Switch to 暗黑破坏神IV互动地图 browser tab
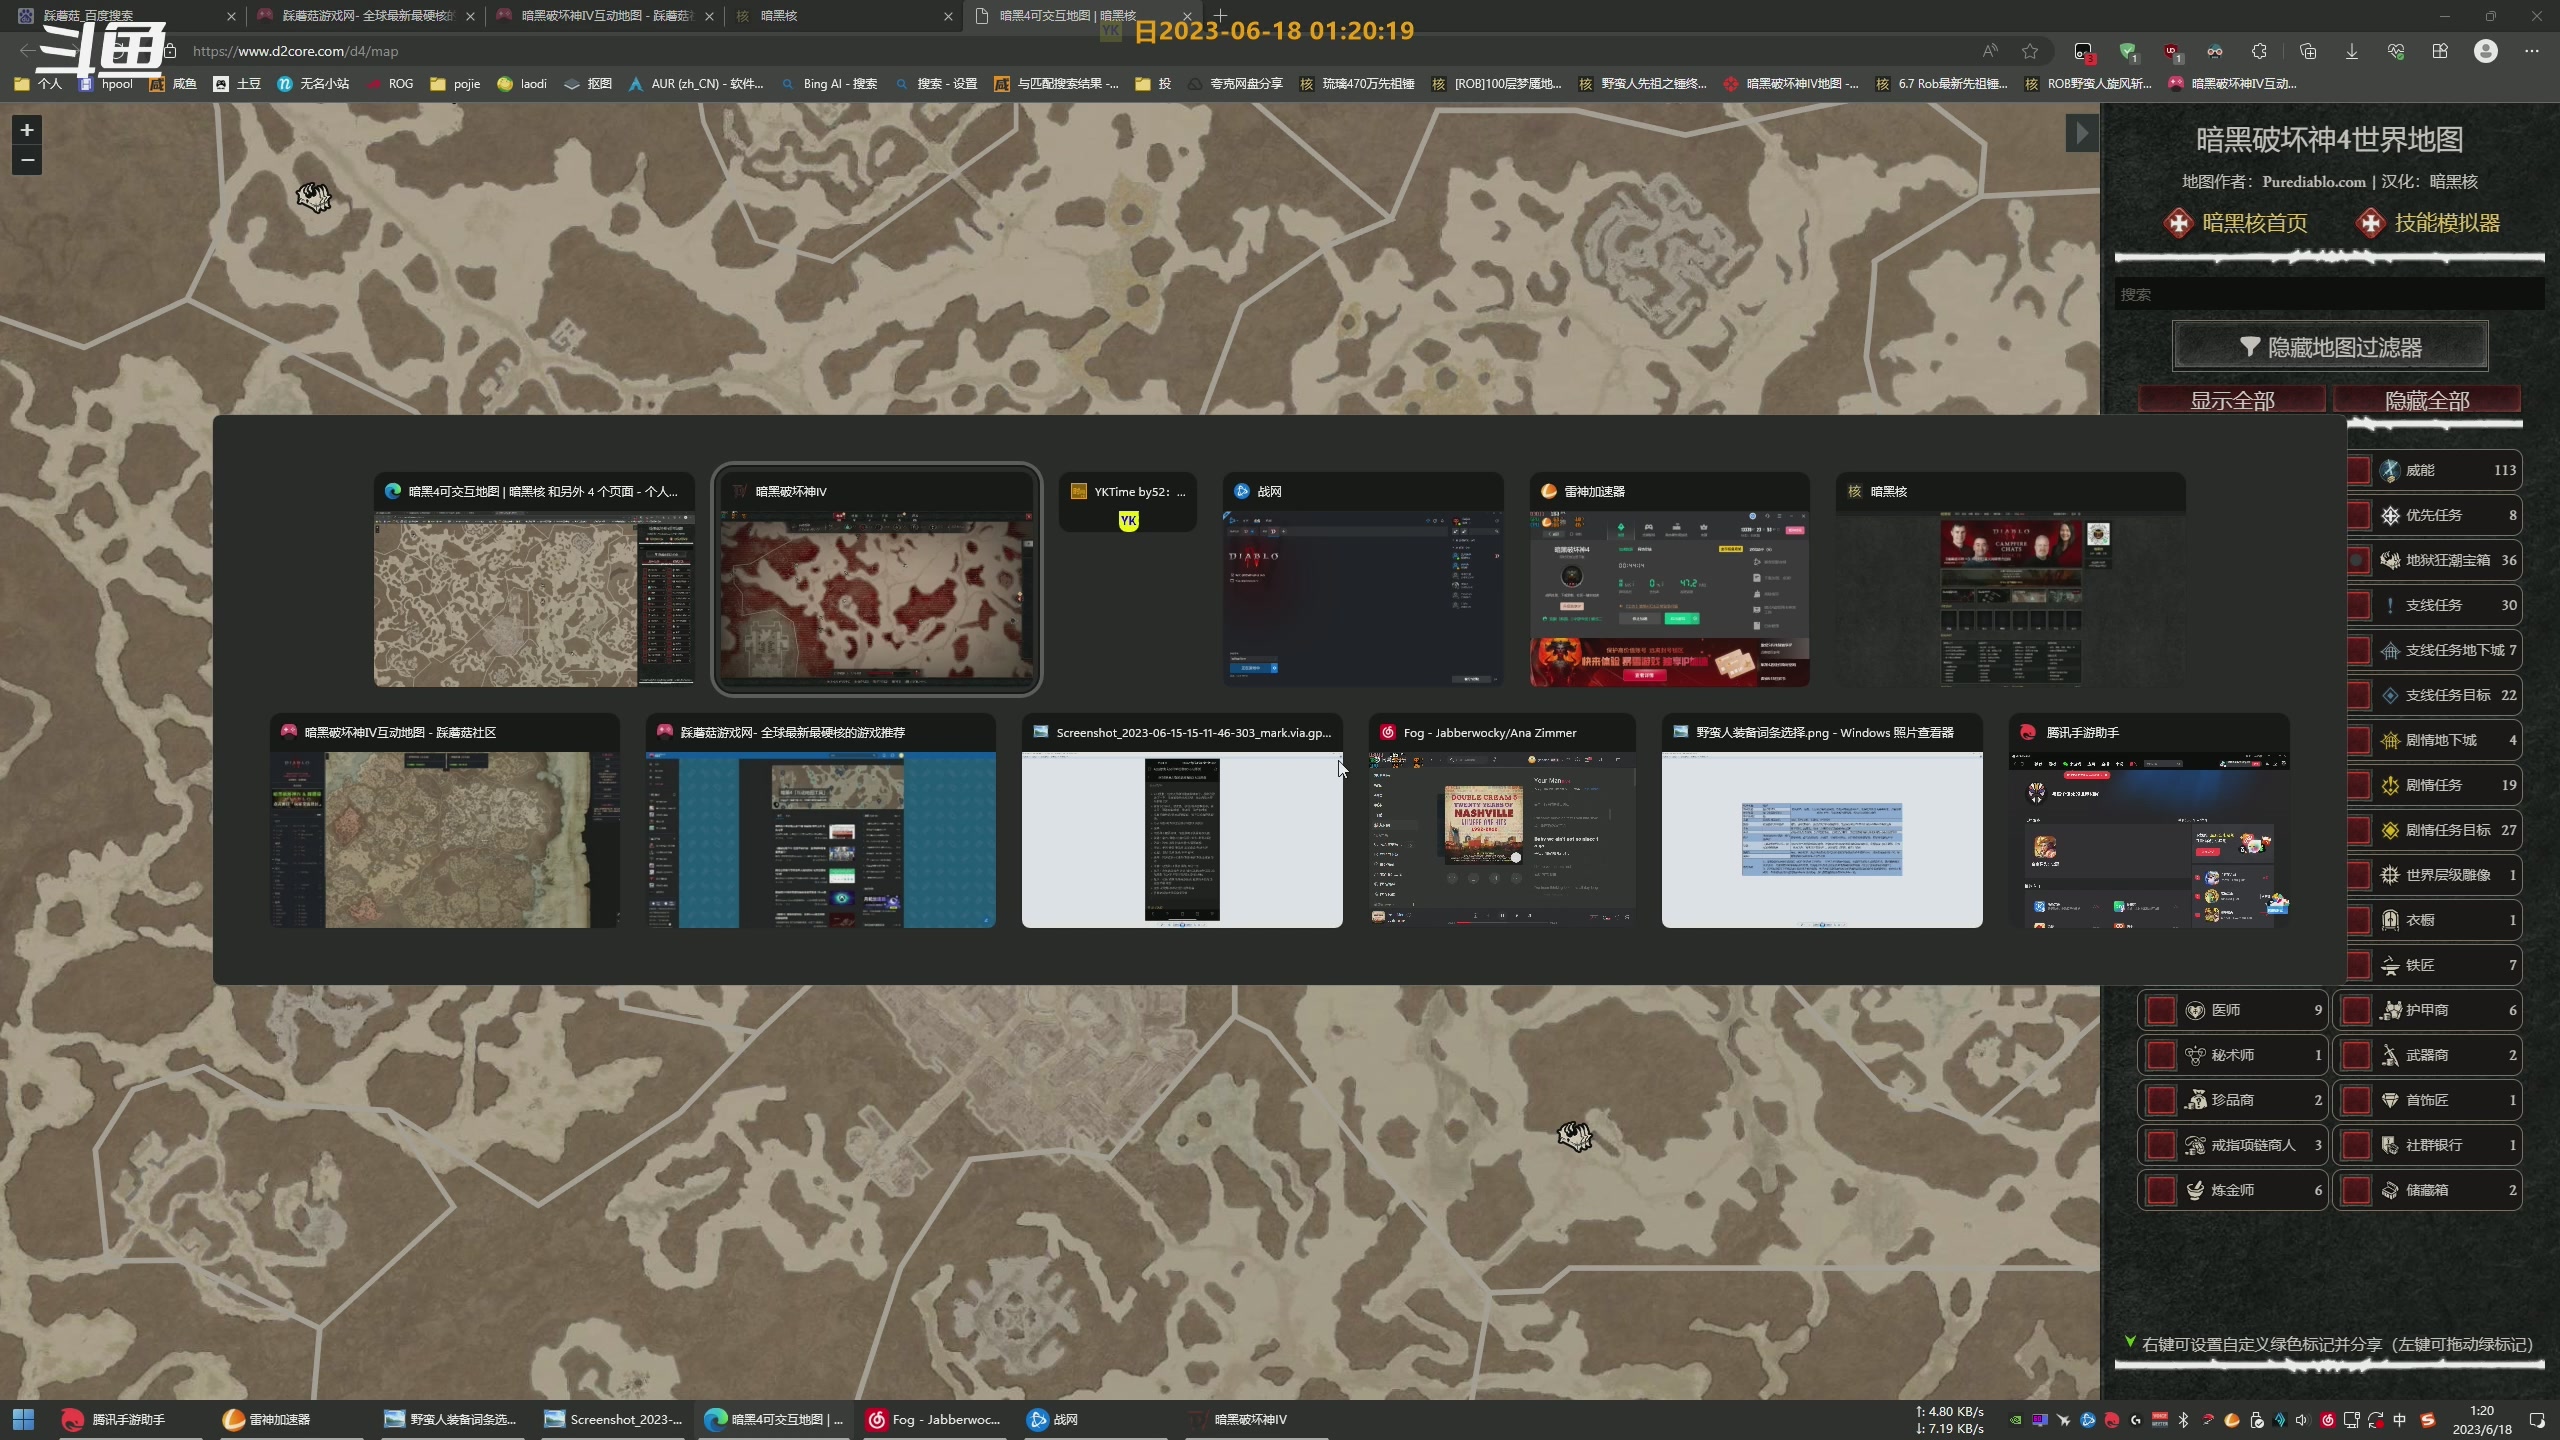The height and width of the screenshot is (1440, 2560). 604,15
